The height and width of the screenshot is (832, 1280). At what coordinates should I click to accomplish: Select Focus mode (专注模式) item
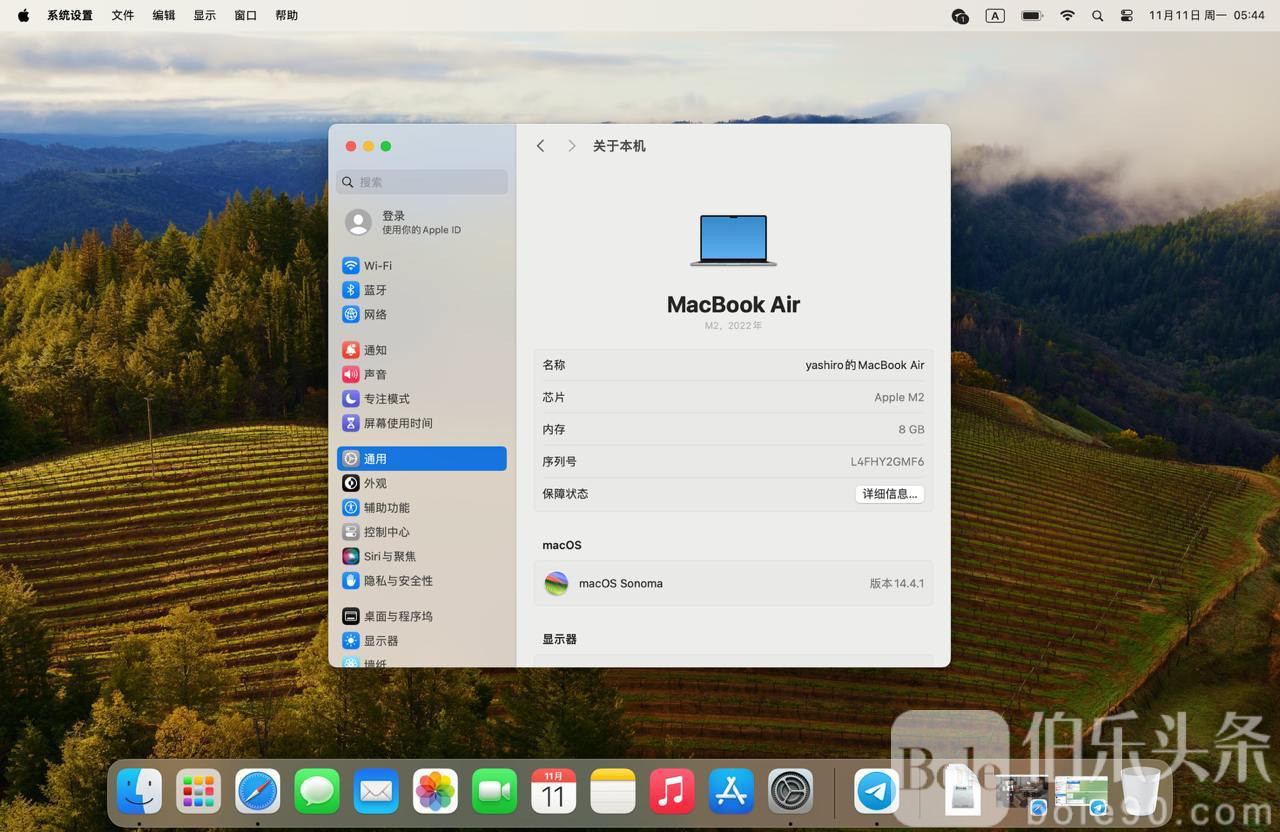(386, 399)
